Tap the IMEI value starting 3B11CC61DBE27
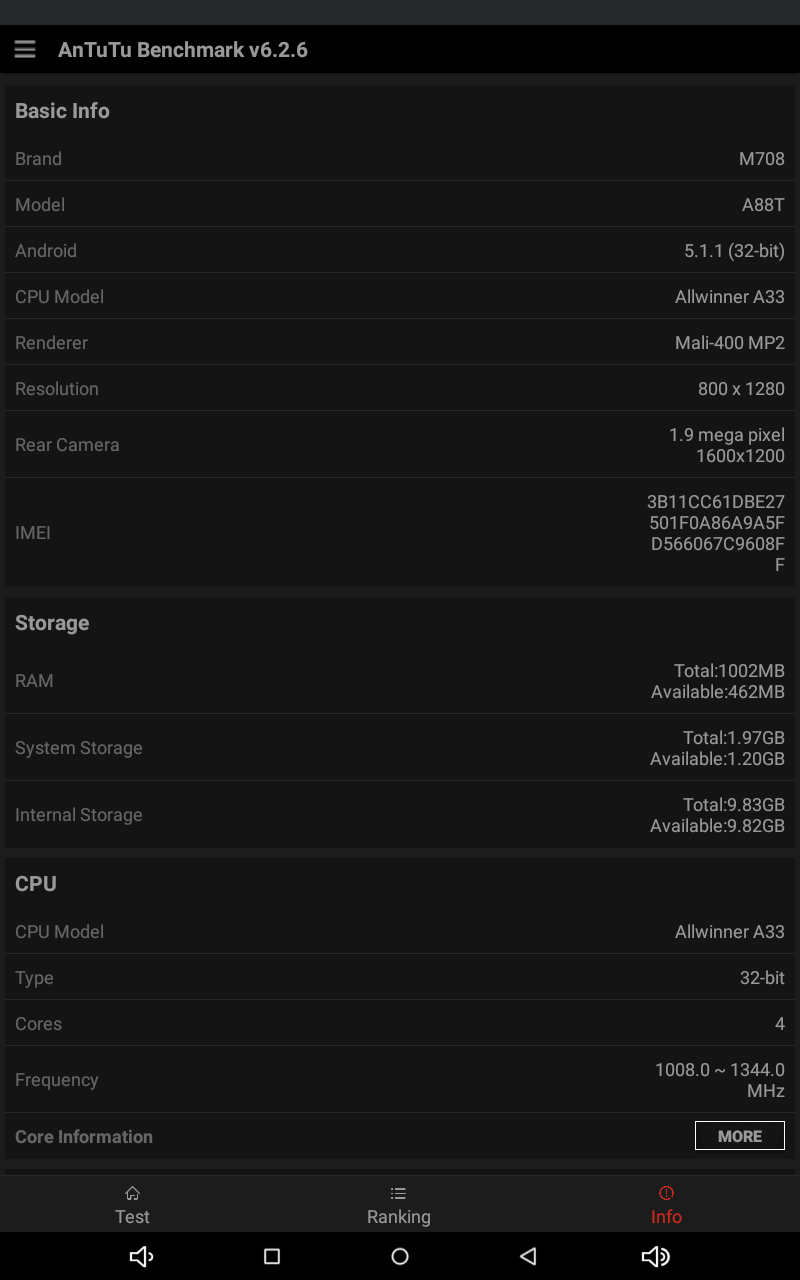 click(x=716, y=533)
